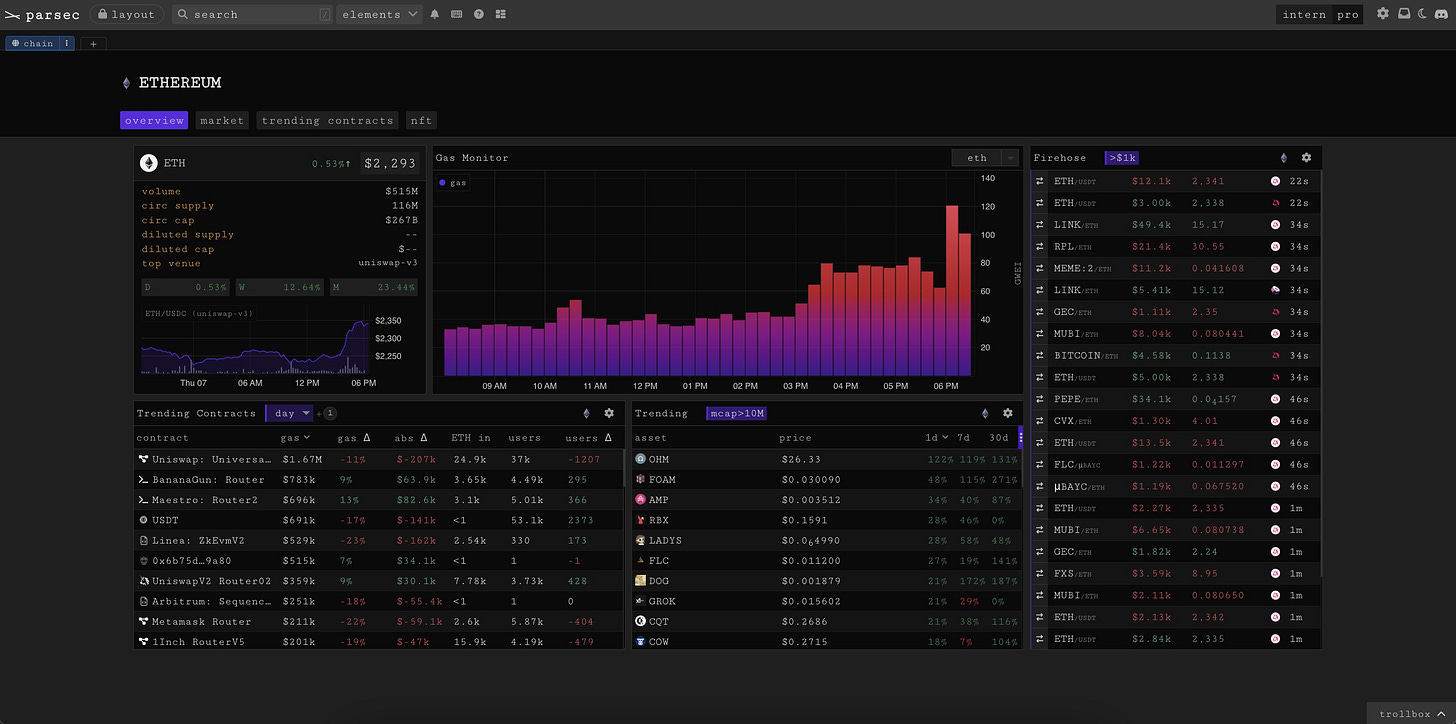
Task: Toggle dark mode moon icon
Action: [1424, 14]
